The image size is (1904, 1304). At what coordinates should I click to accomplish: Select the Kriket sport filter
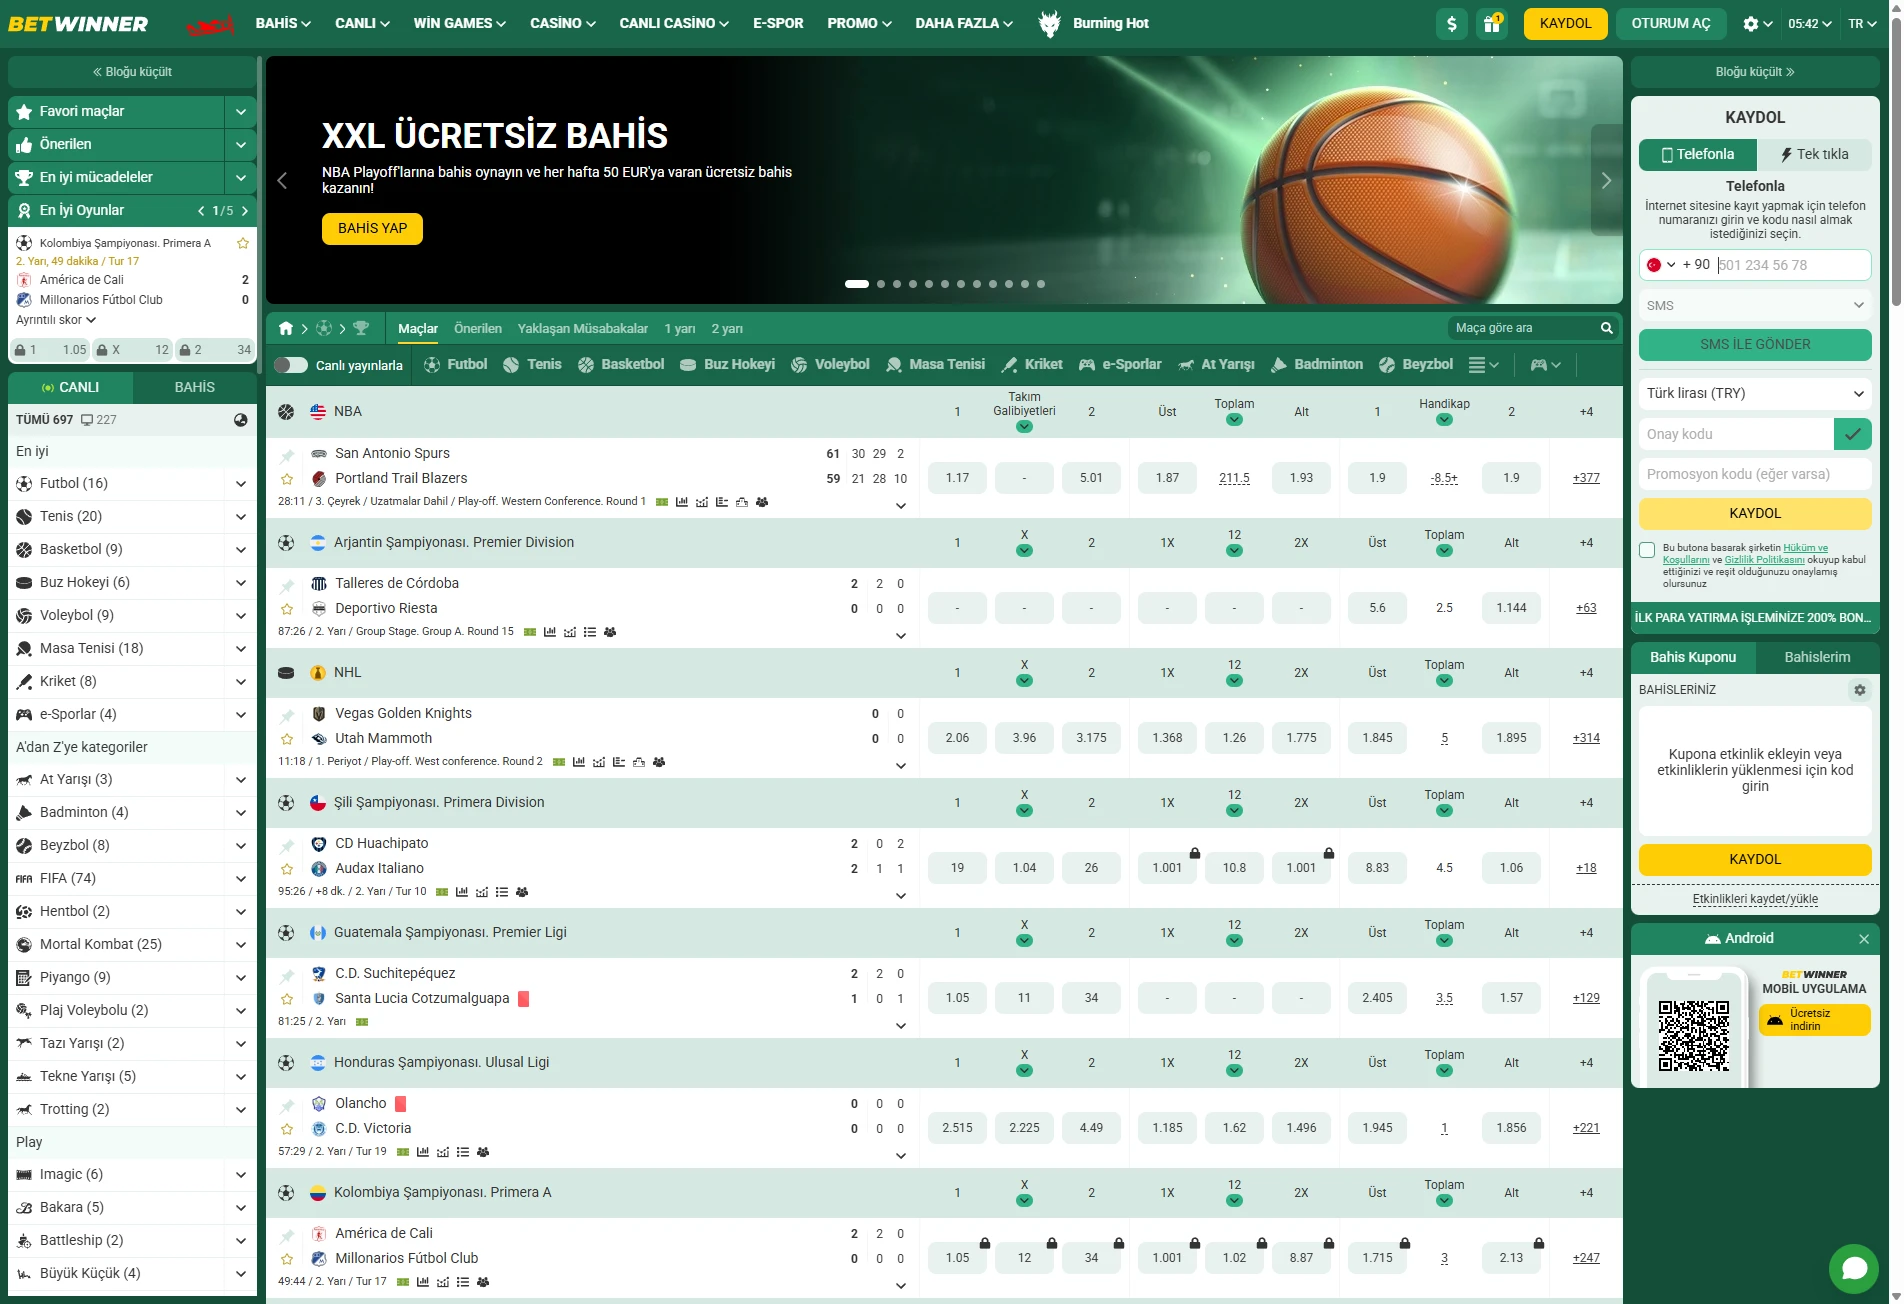[1032, 364]
